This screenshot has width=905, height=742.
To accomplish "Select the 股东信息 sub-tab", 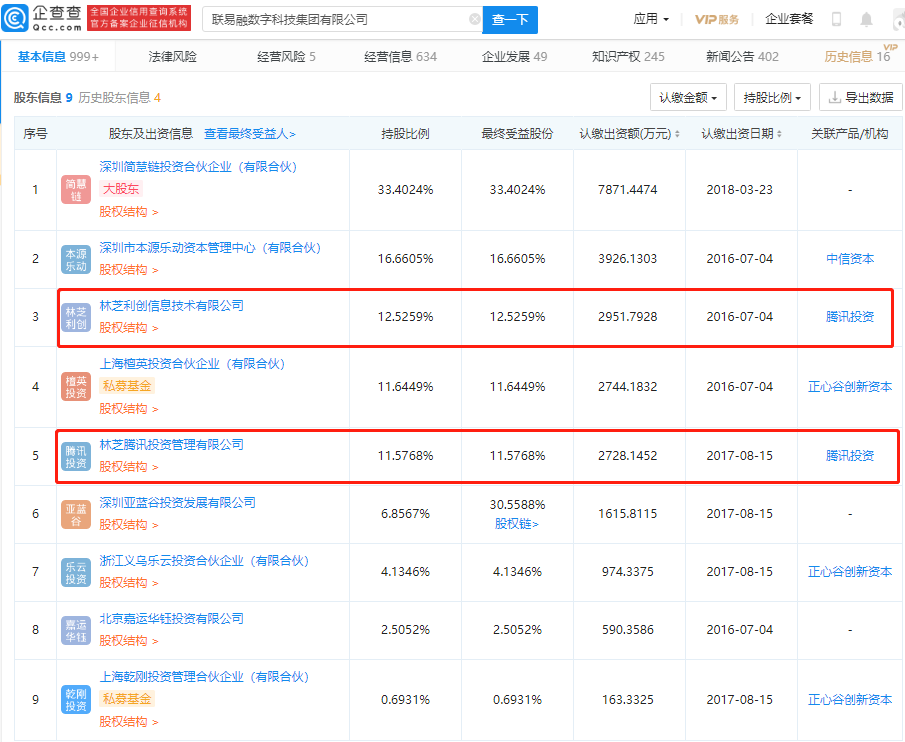I will click(43, 98).
